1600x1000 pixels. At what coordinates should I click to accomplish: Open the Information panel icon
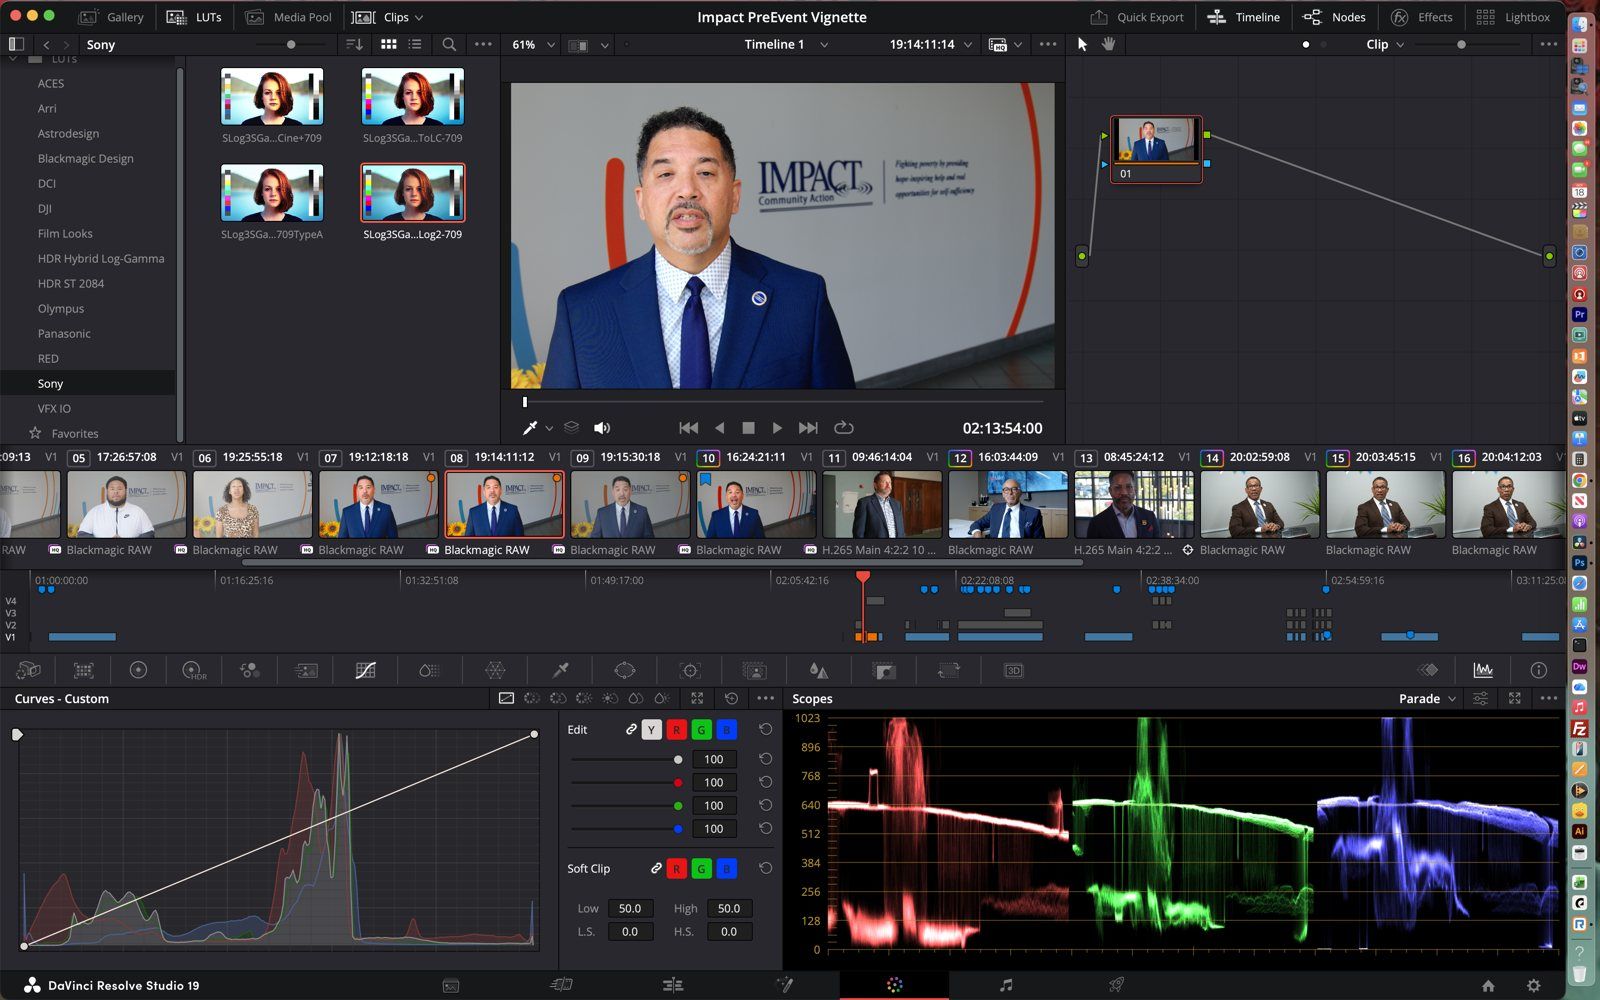click(1539, 670)
